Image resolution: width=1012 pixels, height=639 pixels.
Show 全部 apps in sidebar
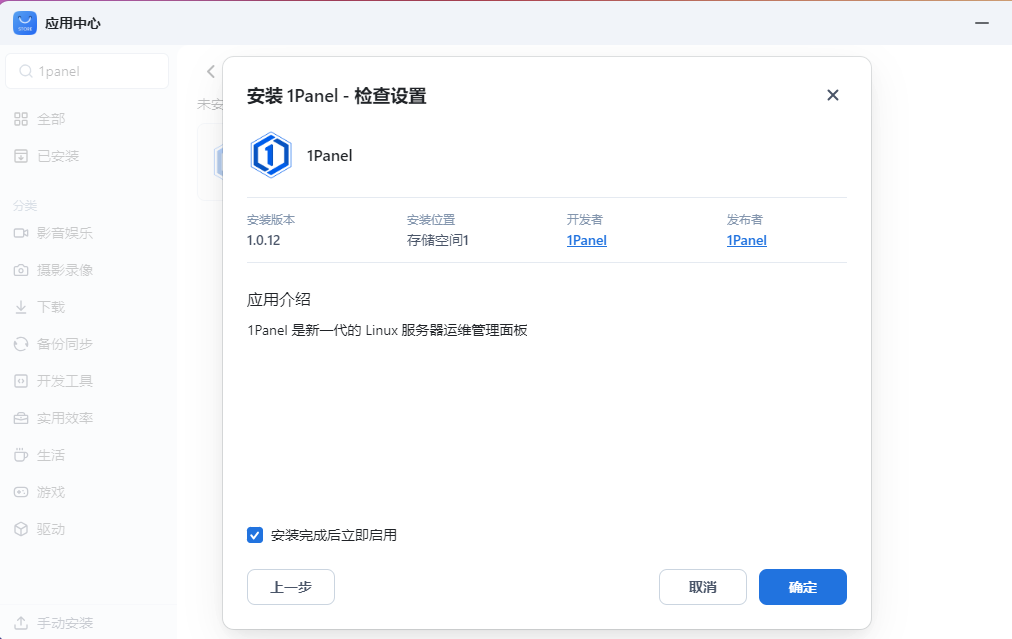50,119
